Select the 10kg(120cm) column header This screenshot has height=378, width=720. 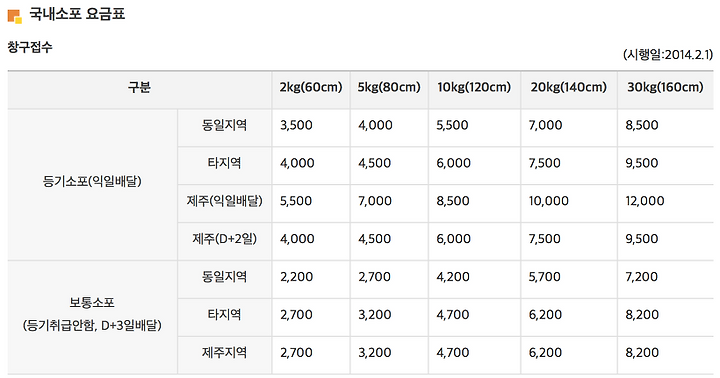(x=474, y=87)
